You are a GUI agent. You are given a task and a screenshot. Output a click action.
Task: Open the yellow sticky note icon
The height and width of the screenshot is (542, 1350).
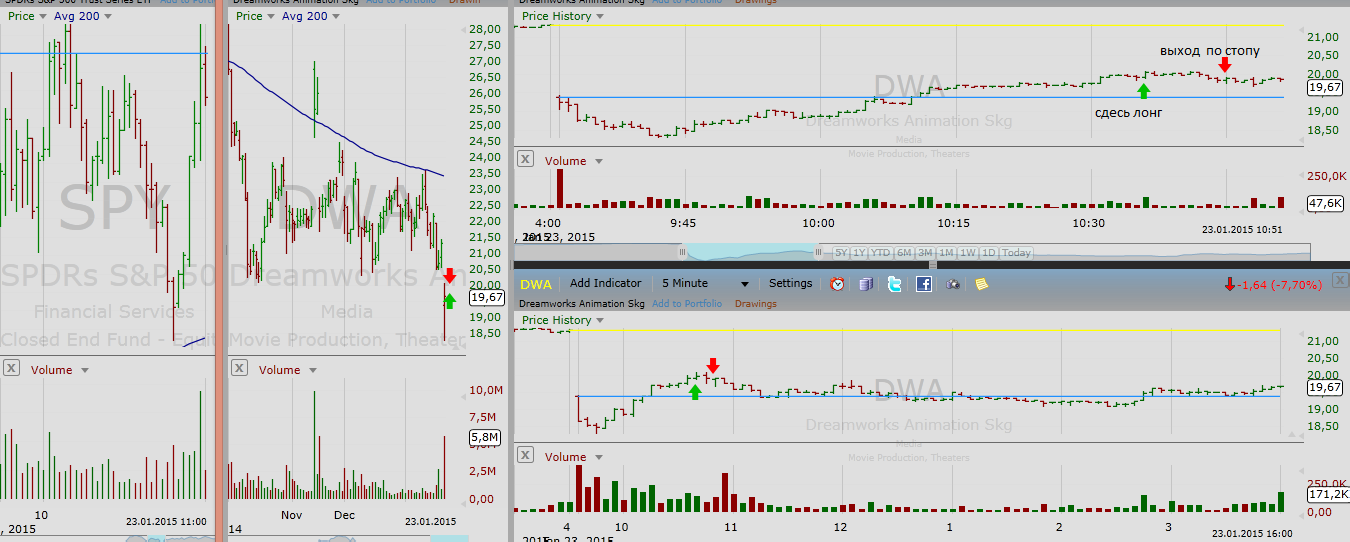pos(982,284)
